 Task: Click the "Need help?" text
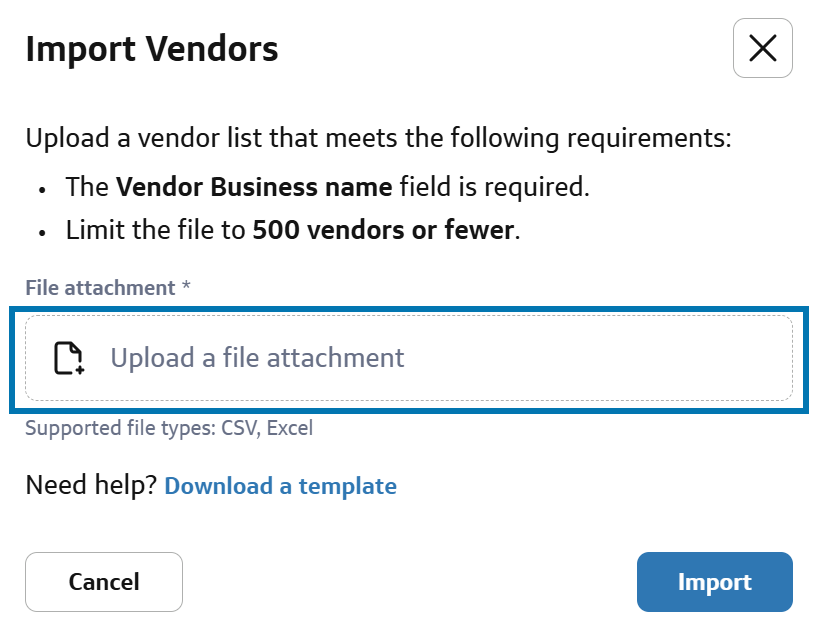coord(90,486)
